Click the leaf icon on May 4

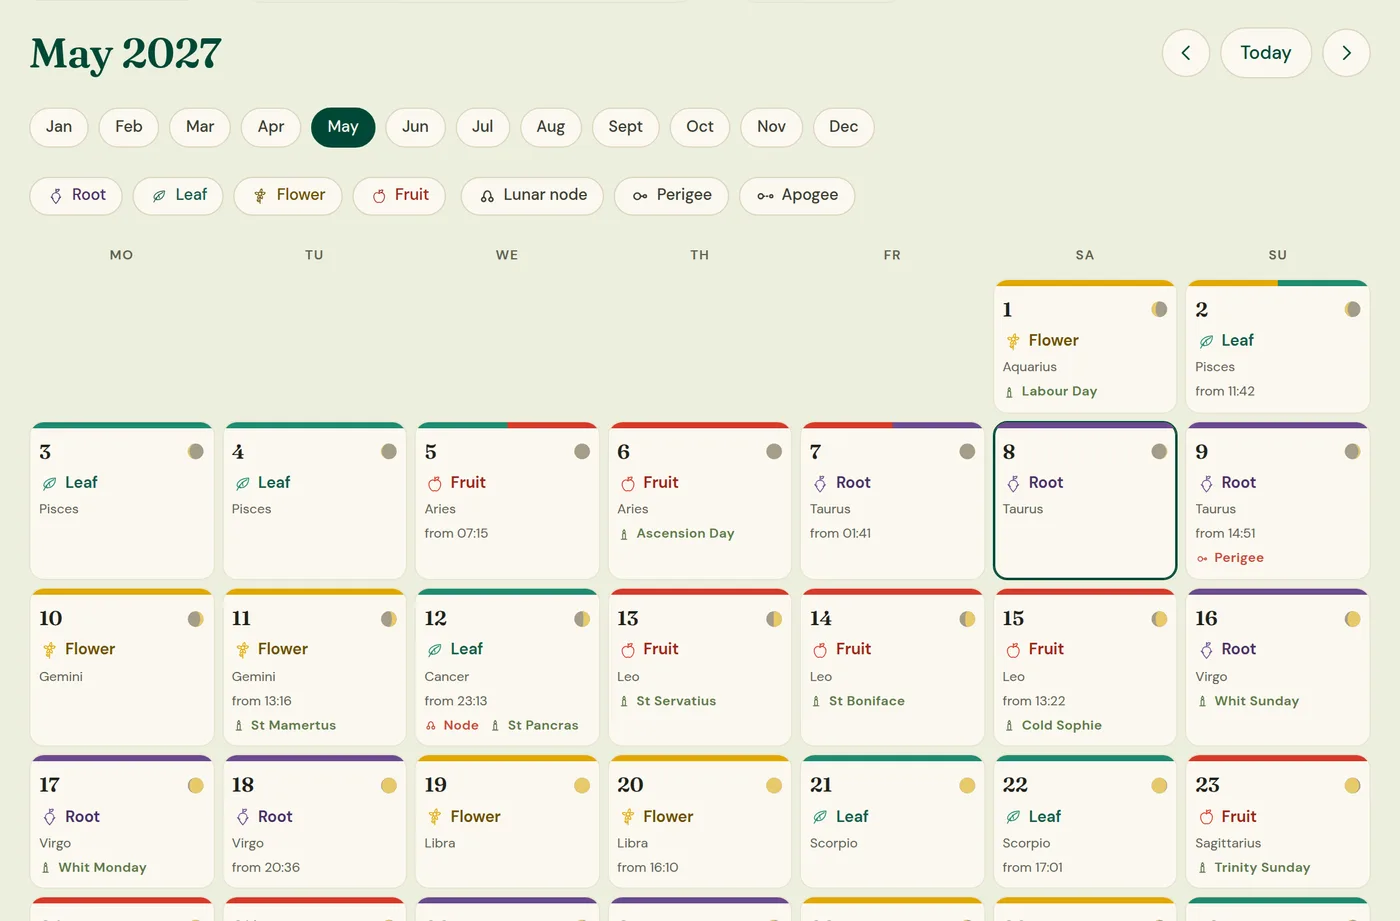242,484
